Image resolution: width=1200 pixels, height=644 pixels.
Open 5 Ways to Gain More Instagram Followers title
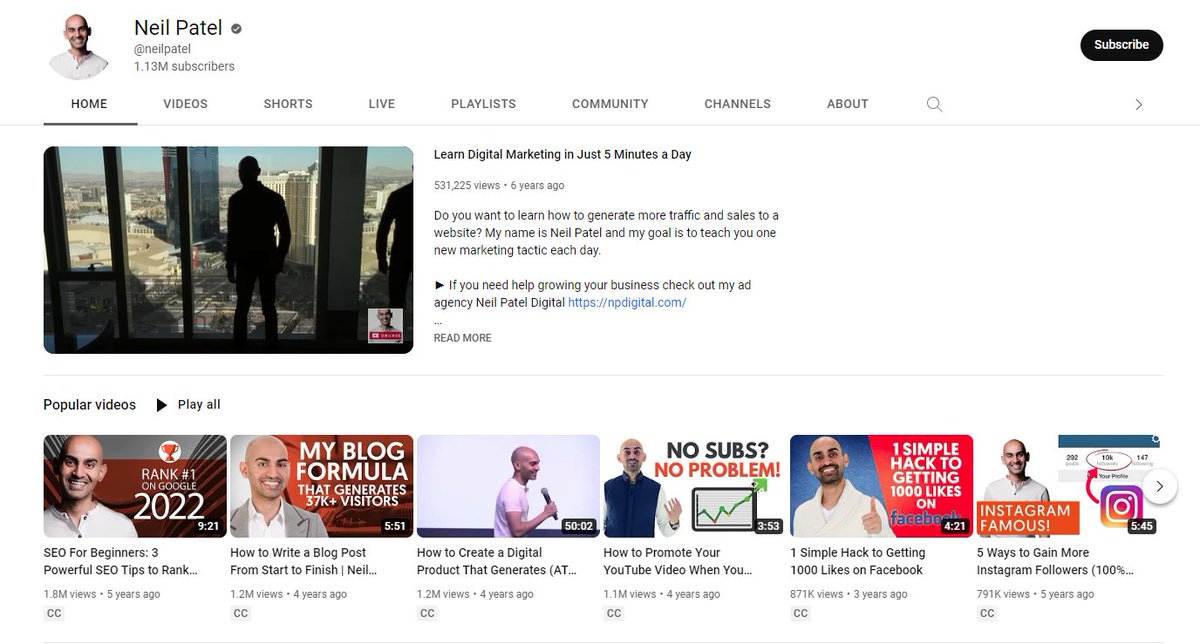(1056, 562)
